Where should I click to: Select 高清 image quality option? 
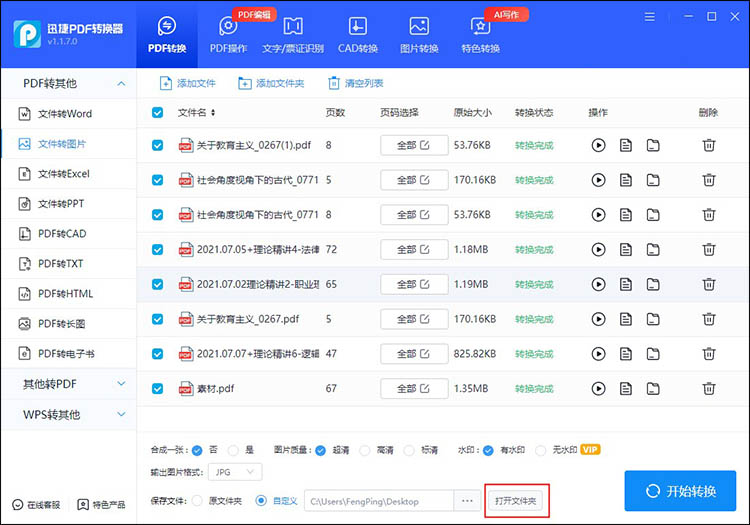(x=365, y=450)
